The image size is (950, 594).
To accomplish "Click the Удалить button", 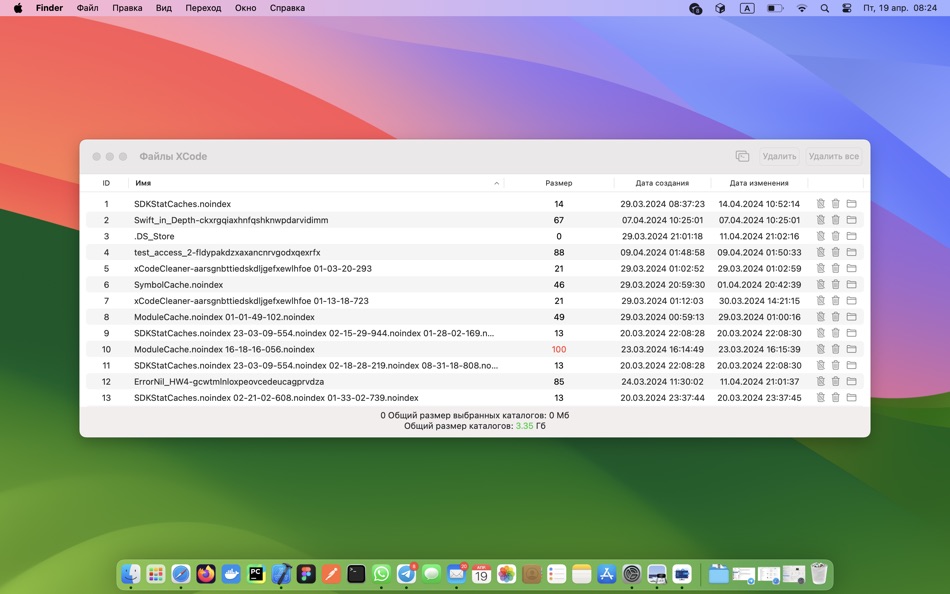I will (779, 156).
